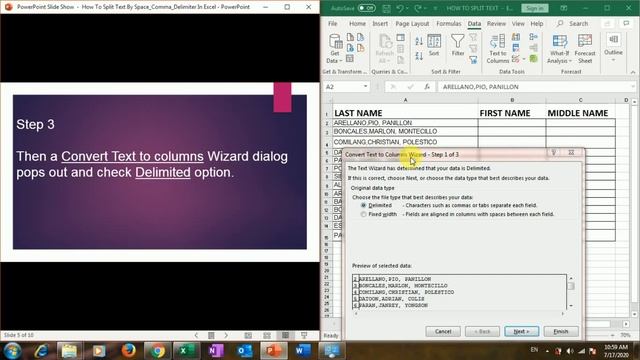Image resolution: width=640 pixels, height=360 pixels.
Task: Select cell with COMILANG,CHRISTIAN, POLESTICO
Action: 405,142
